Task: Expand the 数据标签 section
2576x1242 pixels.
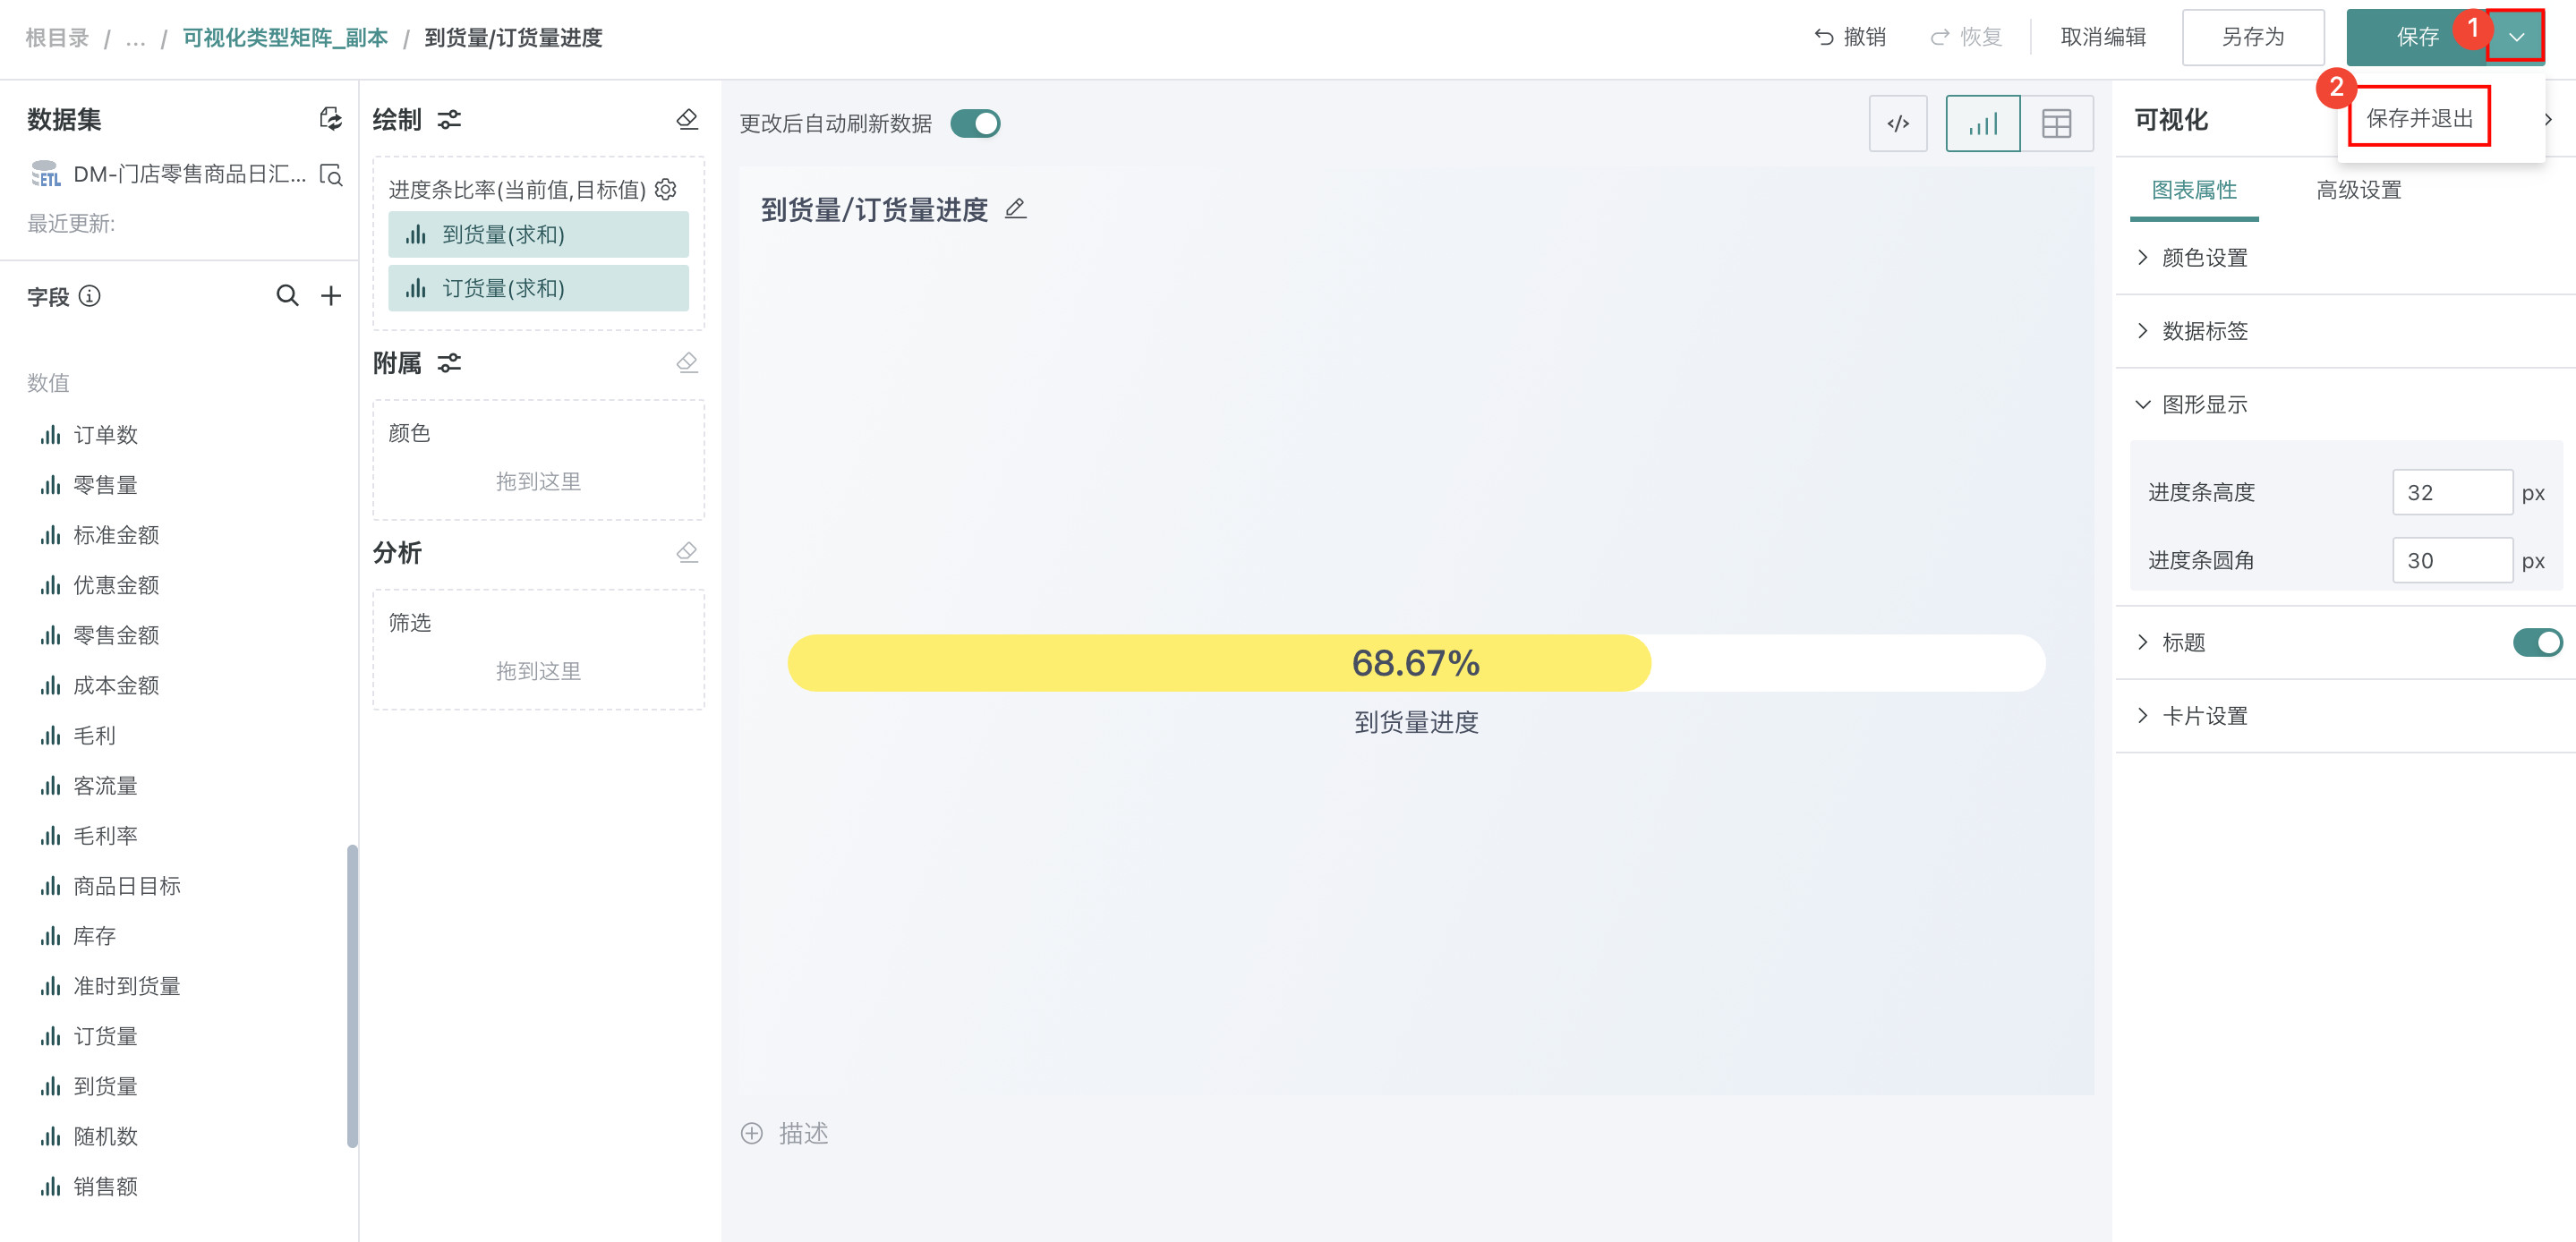Action: (2204, 331)
